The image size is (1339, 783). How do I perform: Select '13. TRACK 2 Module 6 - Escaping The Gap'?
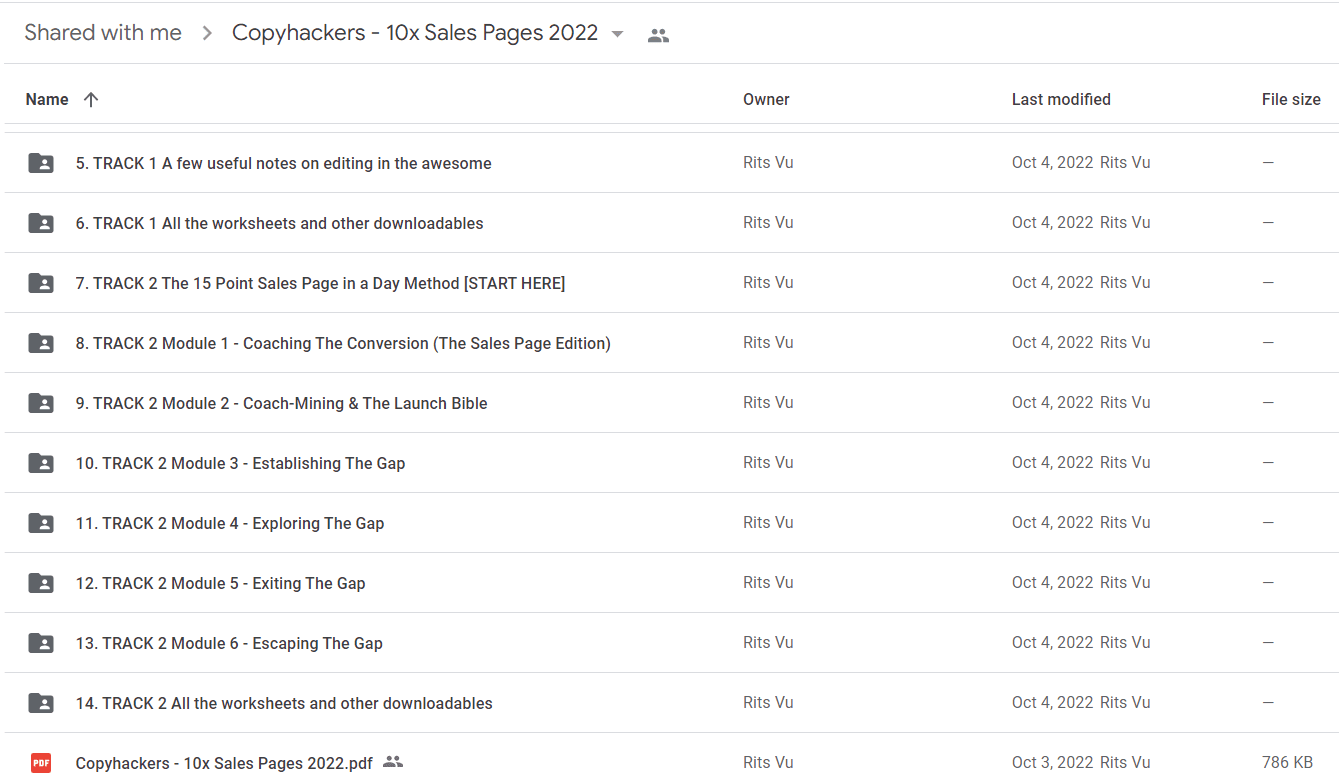coord(229,644)
